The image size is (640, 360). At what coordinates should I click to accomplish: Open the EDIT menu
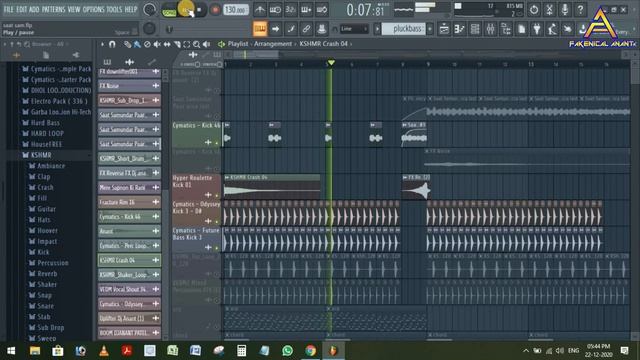[x=22, y=9]
